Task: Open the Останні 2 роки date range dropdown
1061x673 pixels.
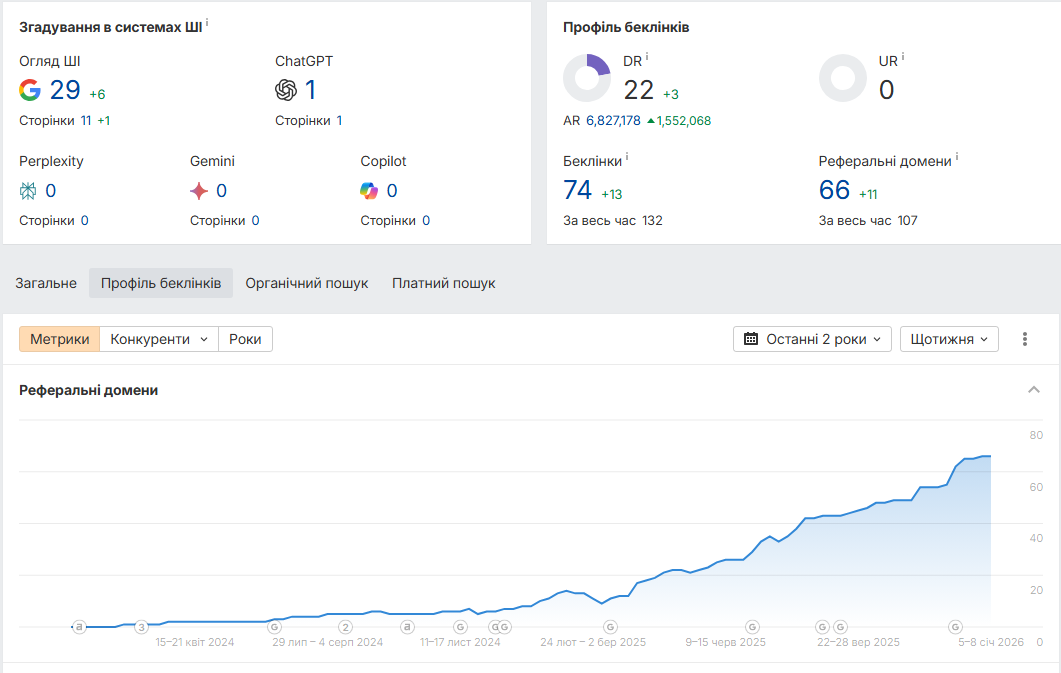Action: click(x=812, y=339)
